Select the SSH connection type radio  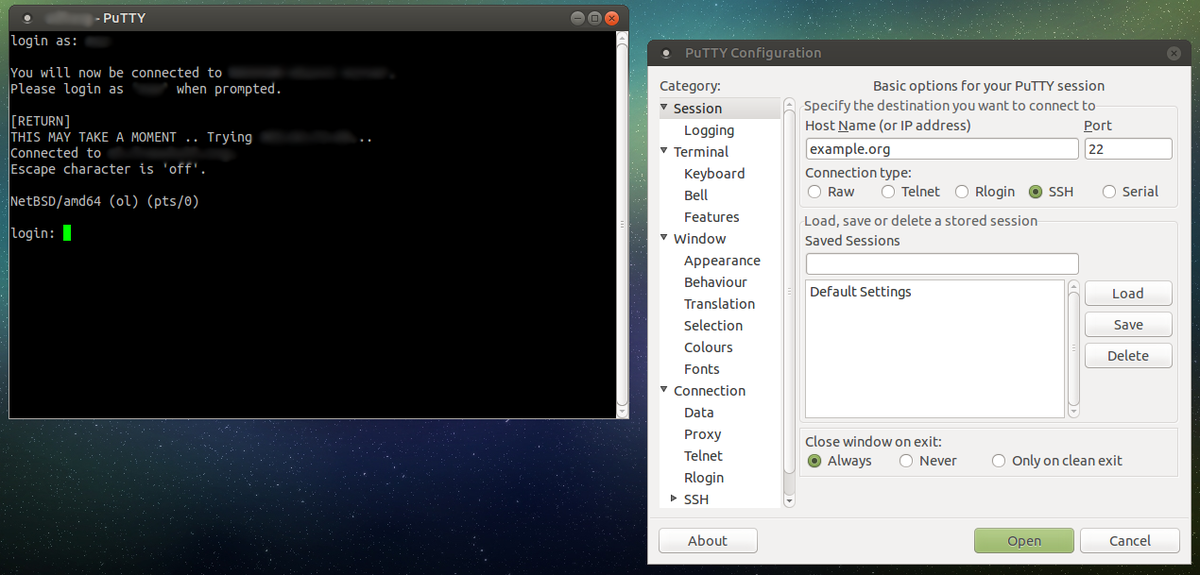1035,191
